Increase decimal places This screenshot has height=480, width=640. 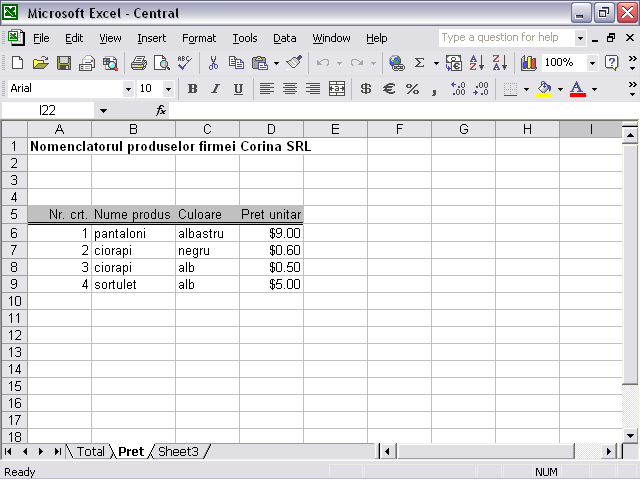tap(458, 89)
